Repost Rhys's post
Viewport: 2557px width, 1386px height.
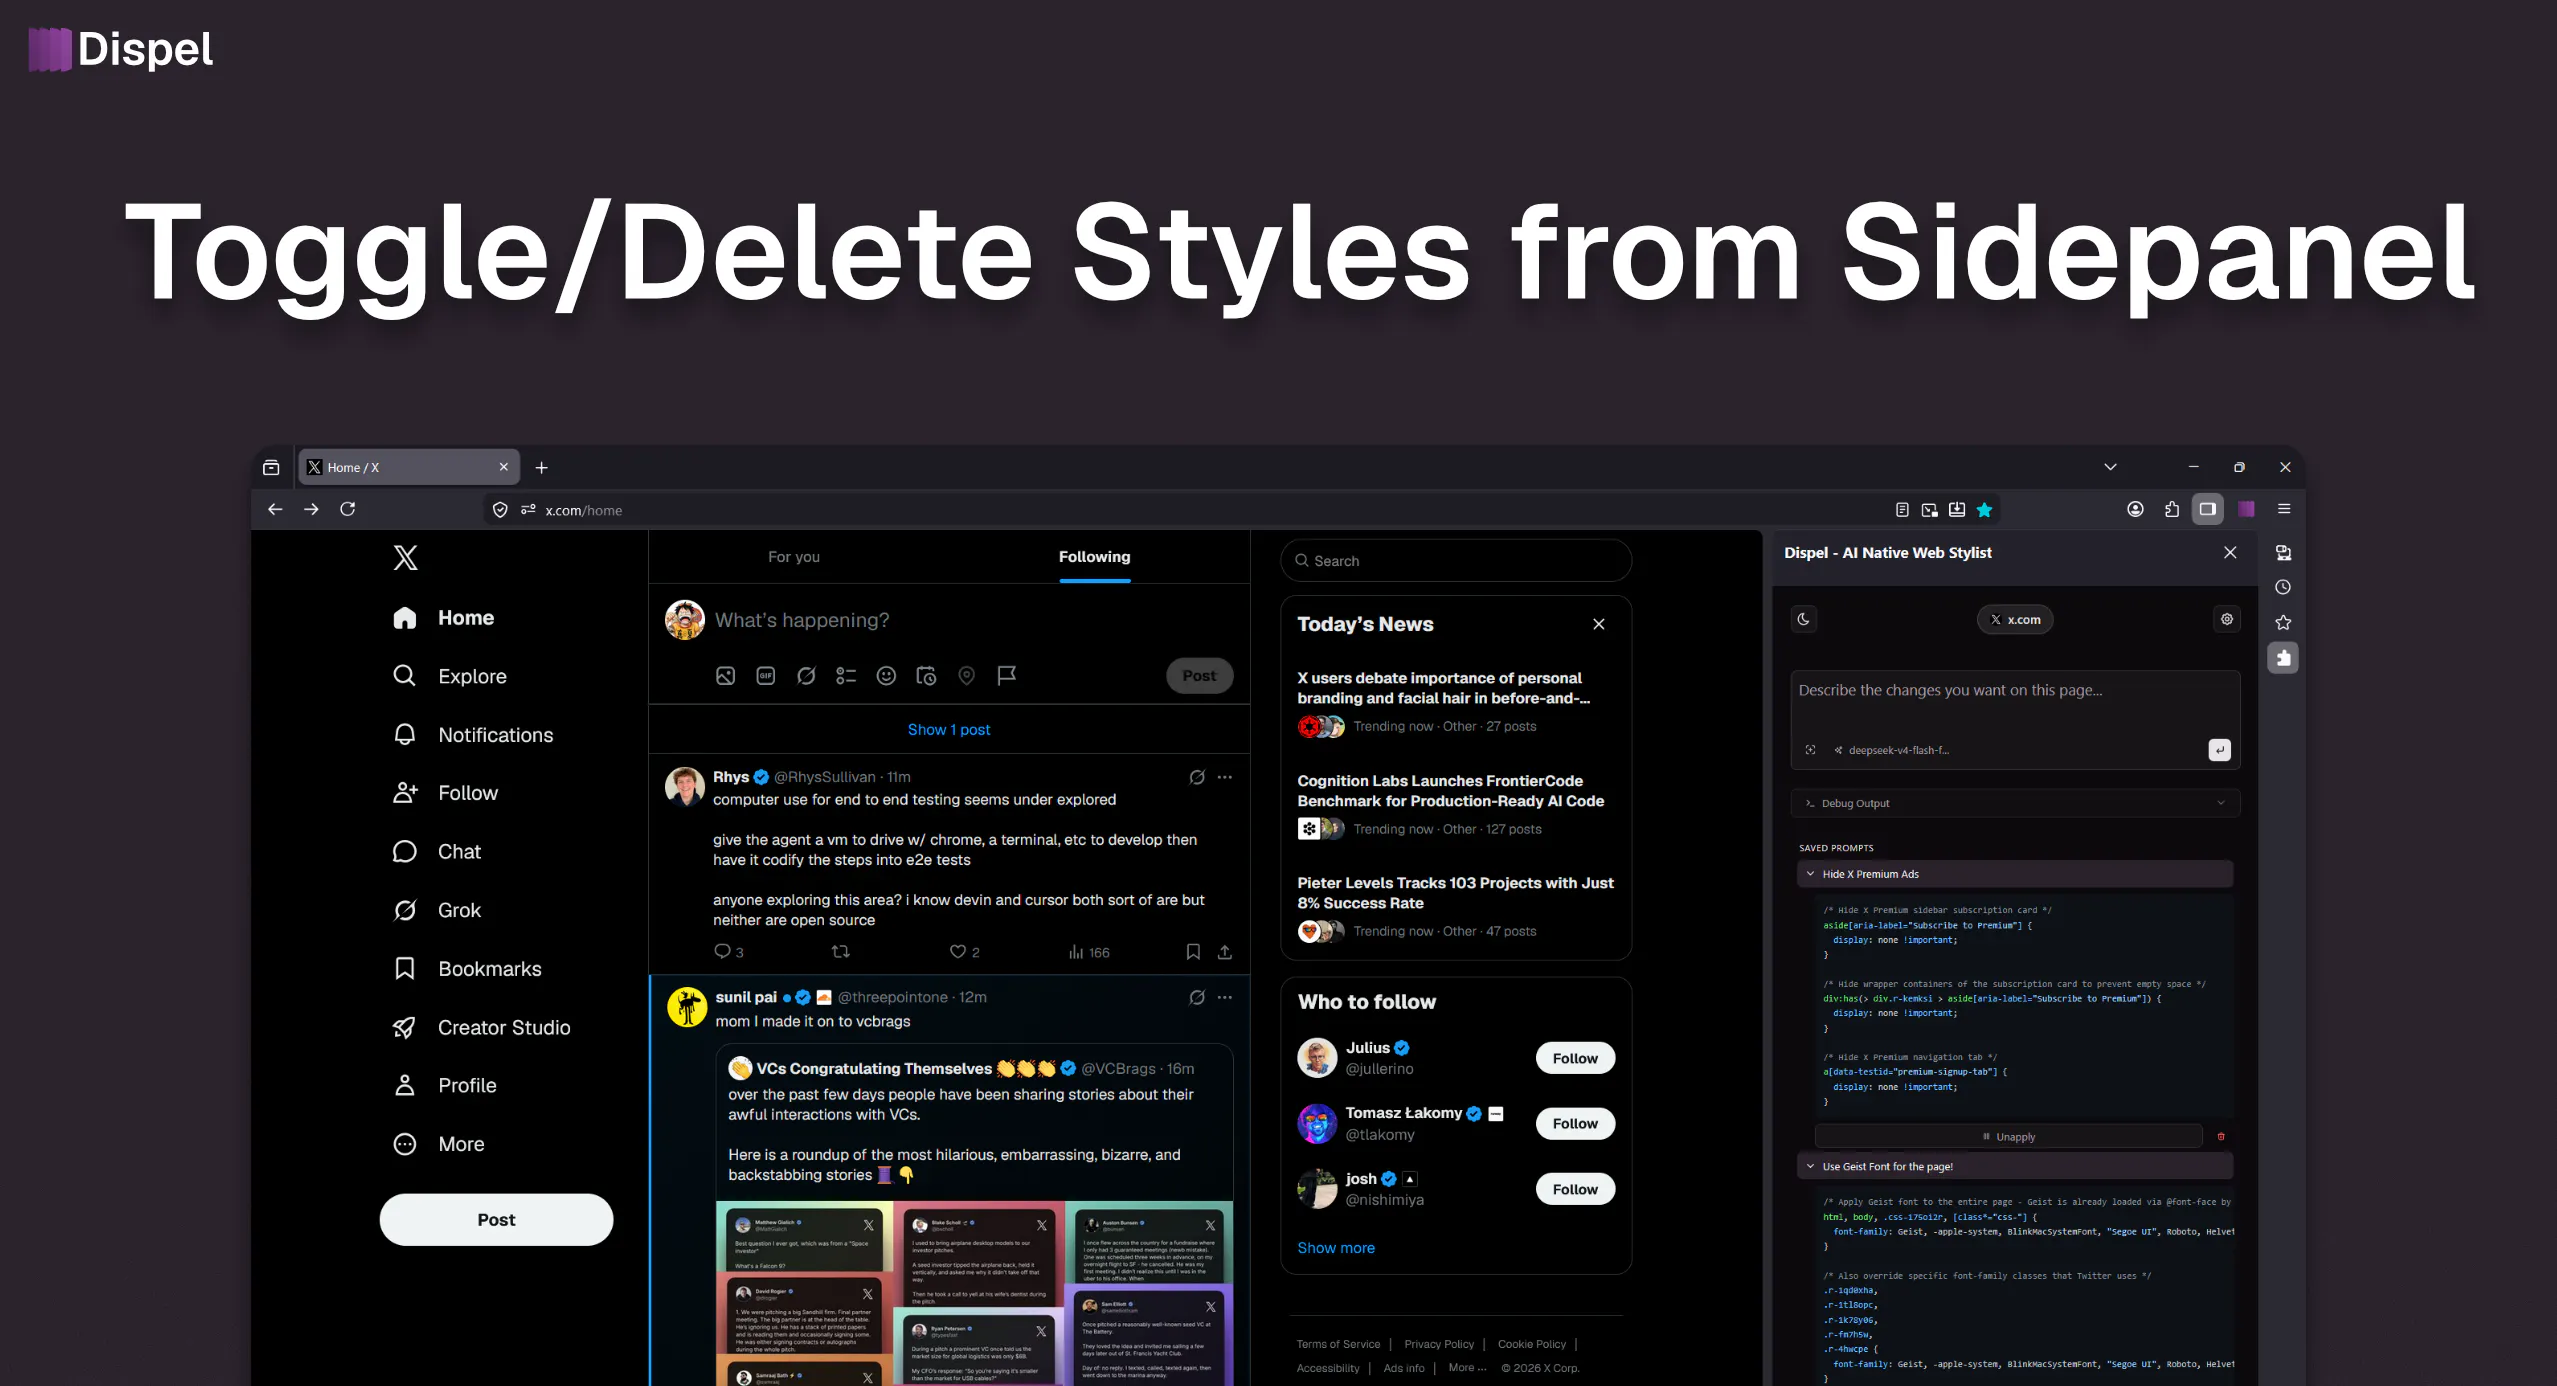pyautogui.click(x=841, y=952)
